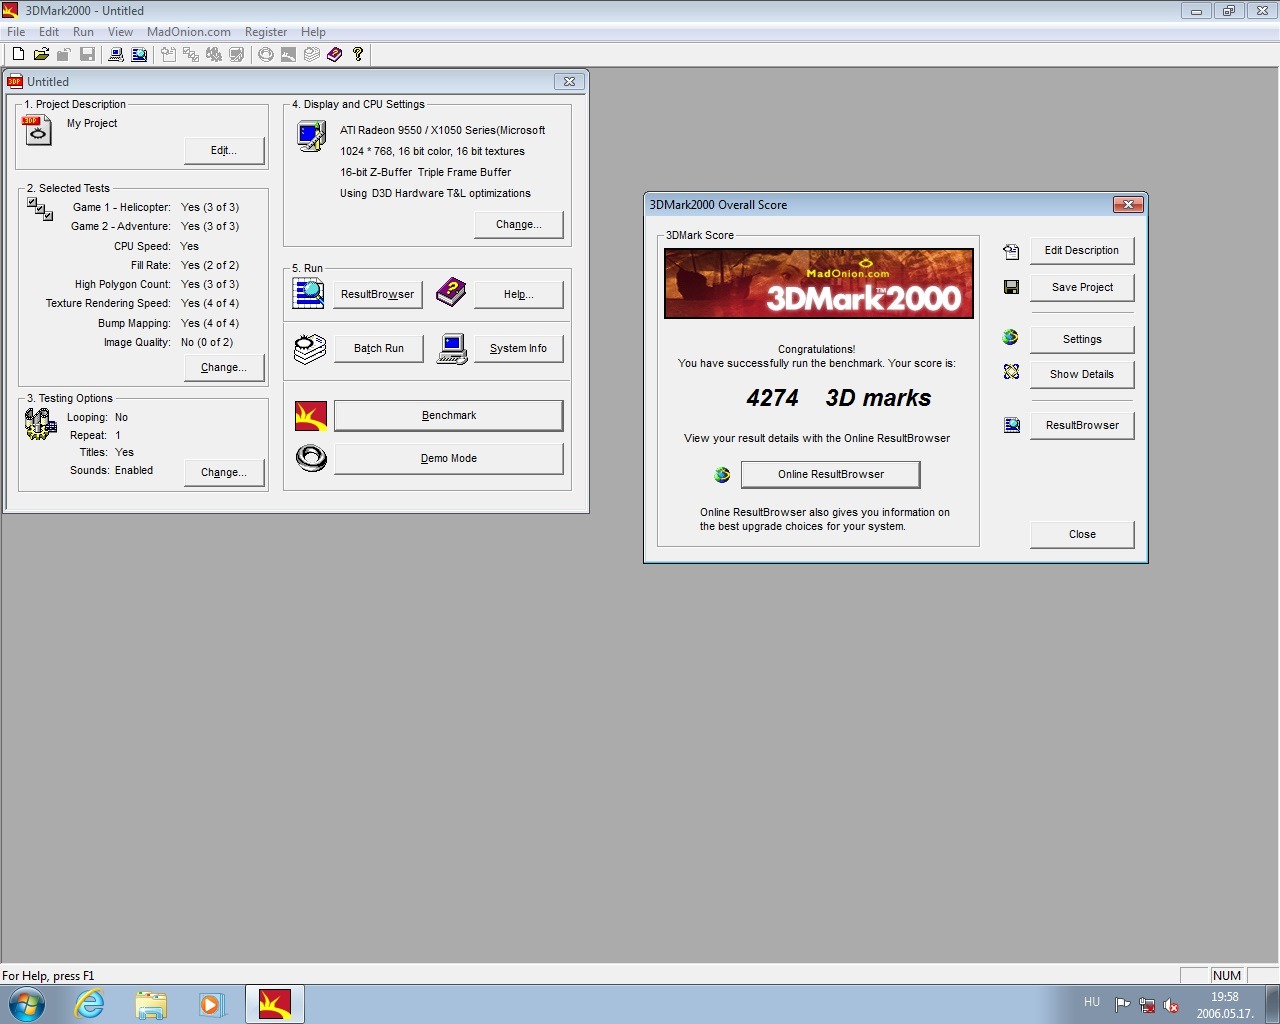Click Change... under Testing Options

[224, 472]
